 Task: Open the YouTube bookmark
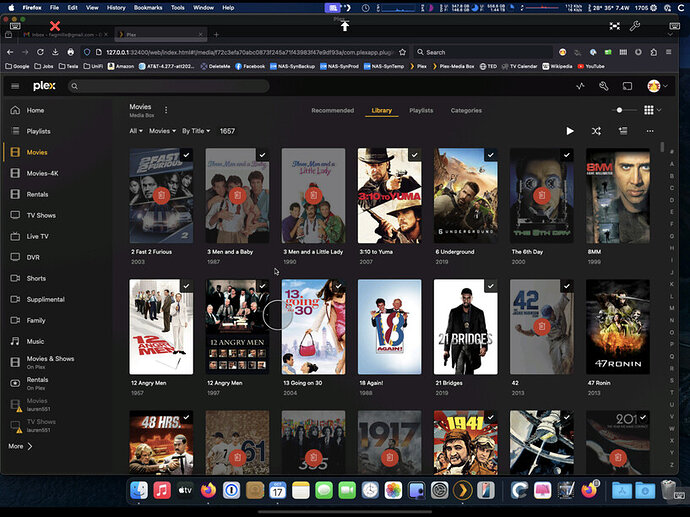591,66
